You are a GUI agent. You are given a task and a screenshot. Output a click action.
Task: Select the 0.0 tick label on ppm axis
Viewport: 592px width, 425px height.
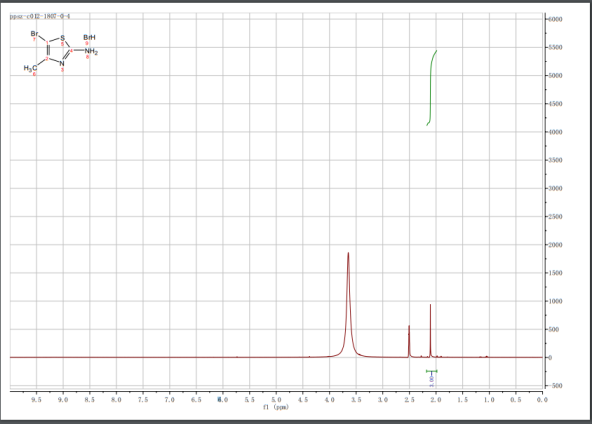[542, 400]
